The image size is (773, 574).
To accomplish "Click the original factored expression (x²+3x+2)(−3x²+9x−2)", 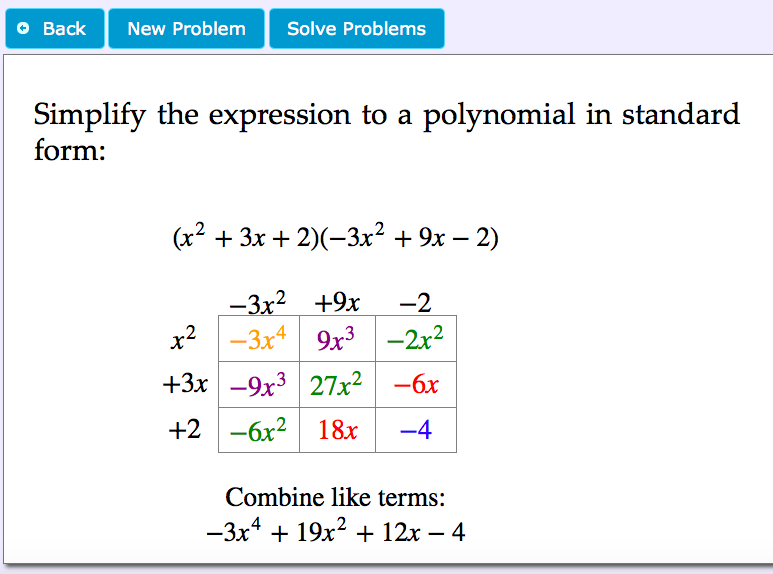I will pos(335,239).
